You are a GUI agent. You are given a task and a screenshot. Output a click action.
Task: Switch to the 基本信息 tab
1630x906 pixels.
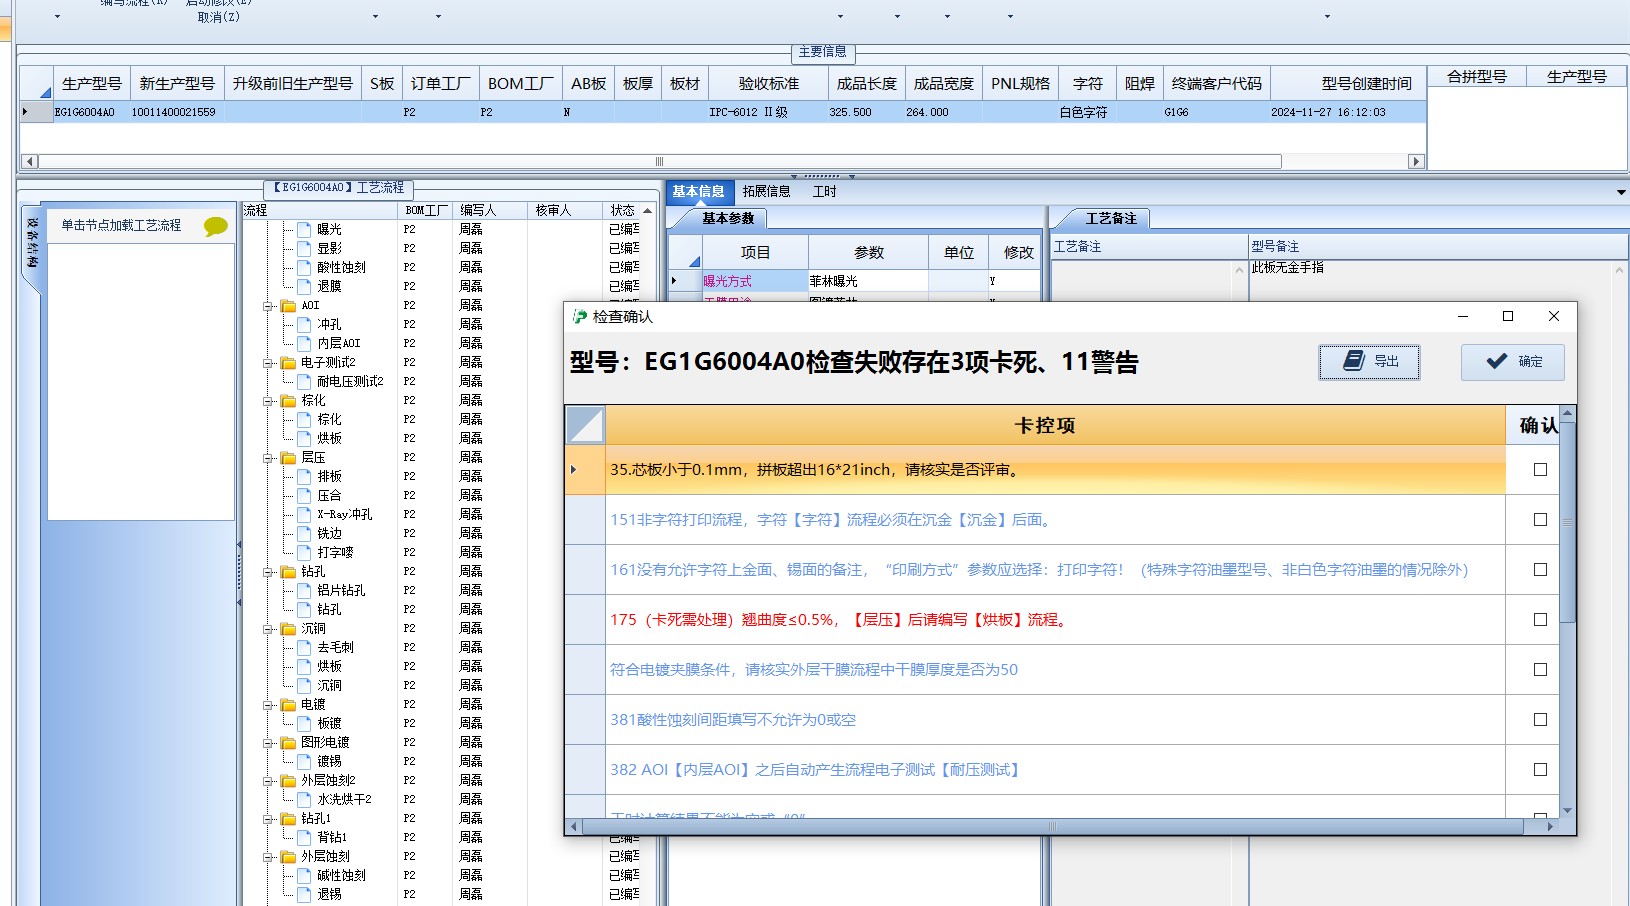coord(698,191)
